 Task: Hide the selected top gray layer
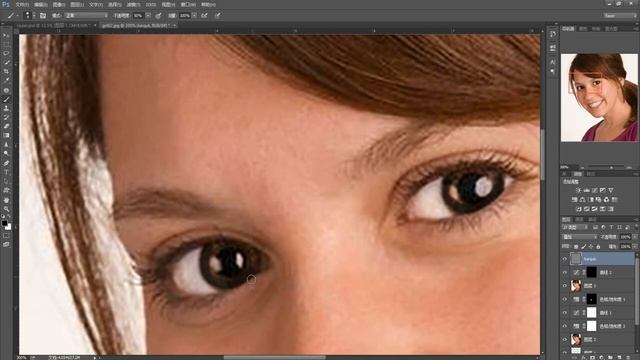coord(565,259)
